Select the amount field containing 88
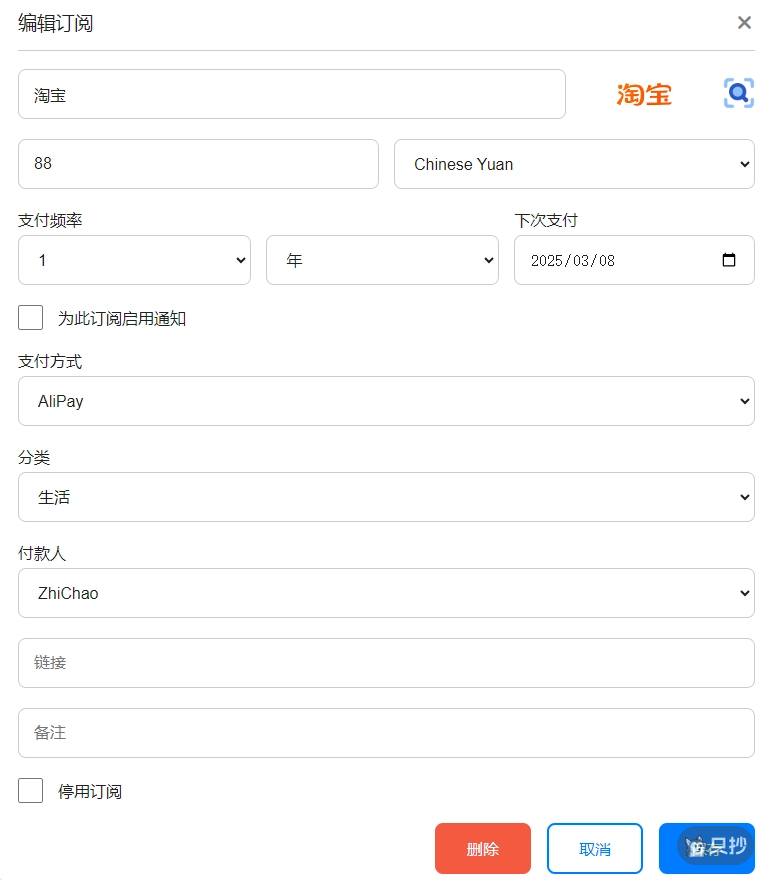Viewport: 769px width, 880px height. pyautogui.click(x=198, y=164)
